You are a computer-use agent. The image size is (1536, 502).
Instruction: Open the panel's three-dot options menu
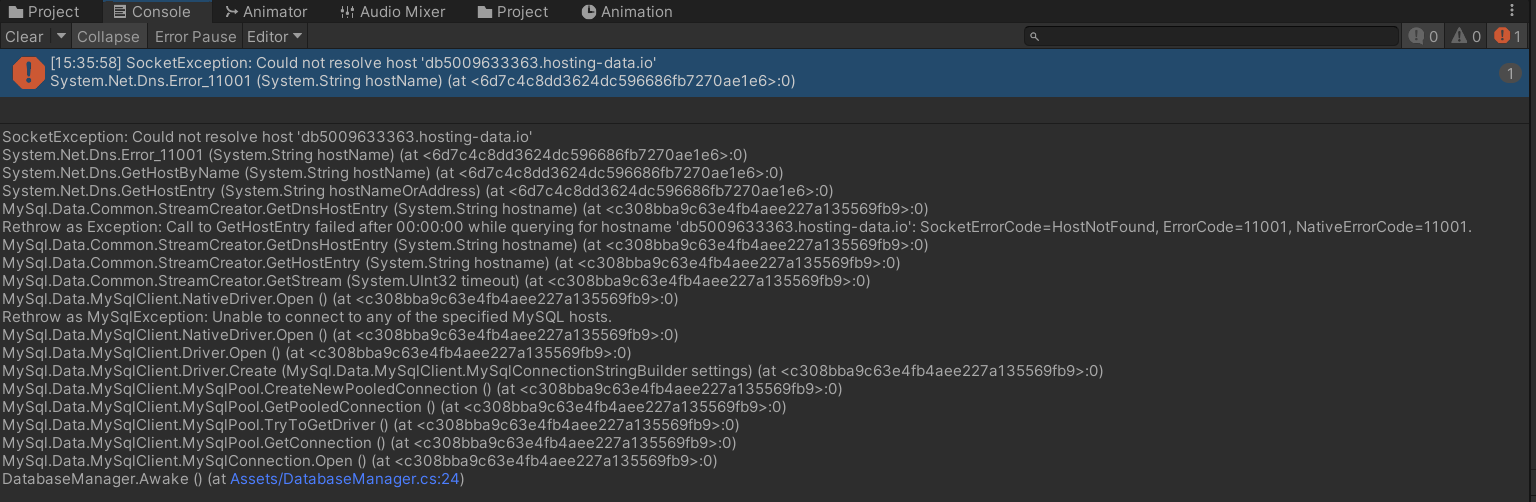(1512, 11)
